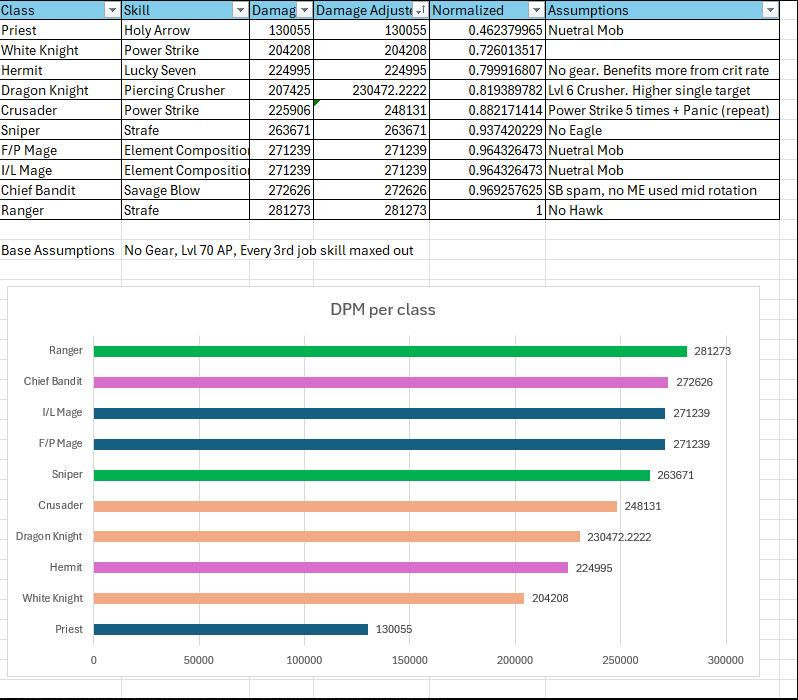Viewport: 798px width, 700px height.
Task: Click the 150000 axis label in chart
Action: [x=410, y=660]
